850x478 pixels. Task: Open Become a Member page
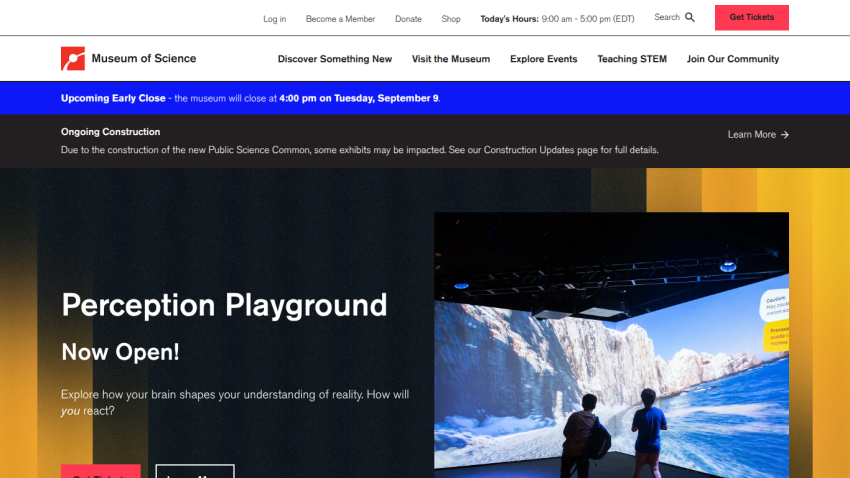pyautogui.click(x=340, y=19)
